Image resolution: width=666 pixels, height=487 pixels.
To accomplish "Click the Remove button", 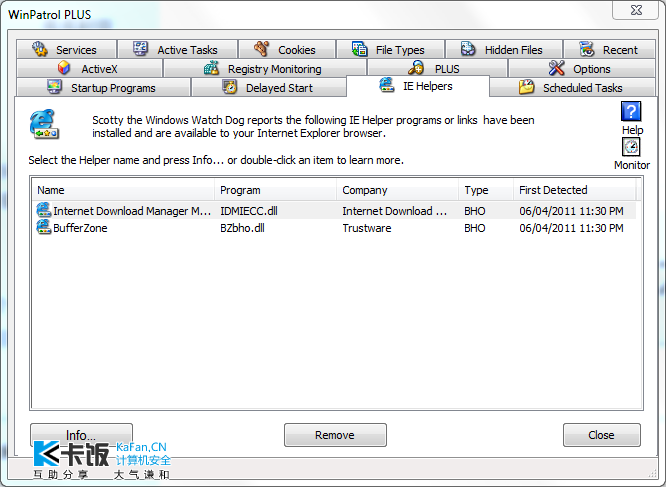I will pyautogui.click(x=335, y=435).
